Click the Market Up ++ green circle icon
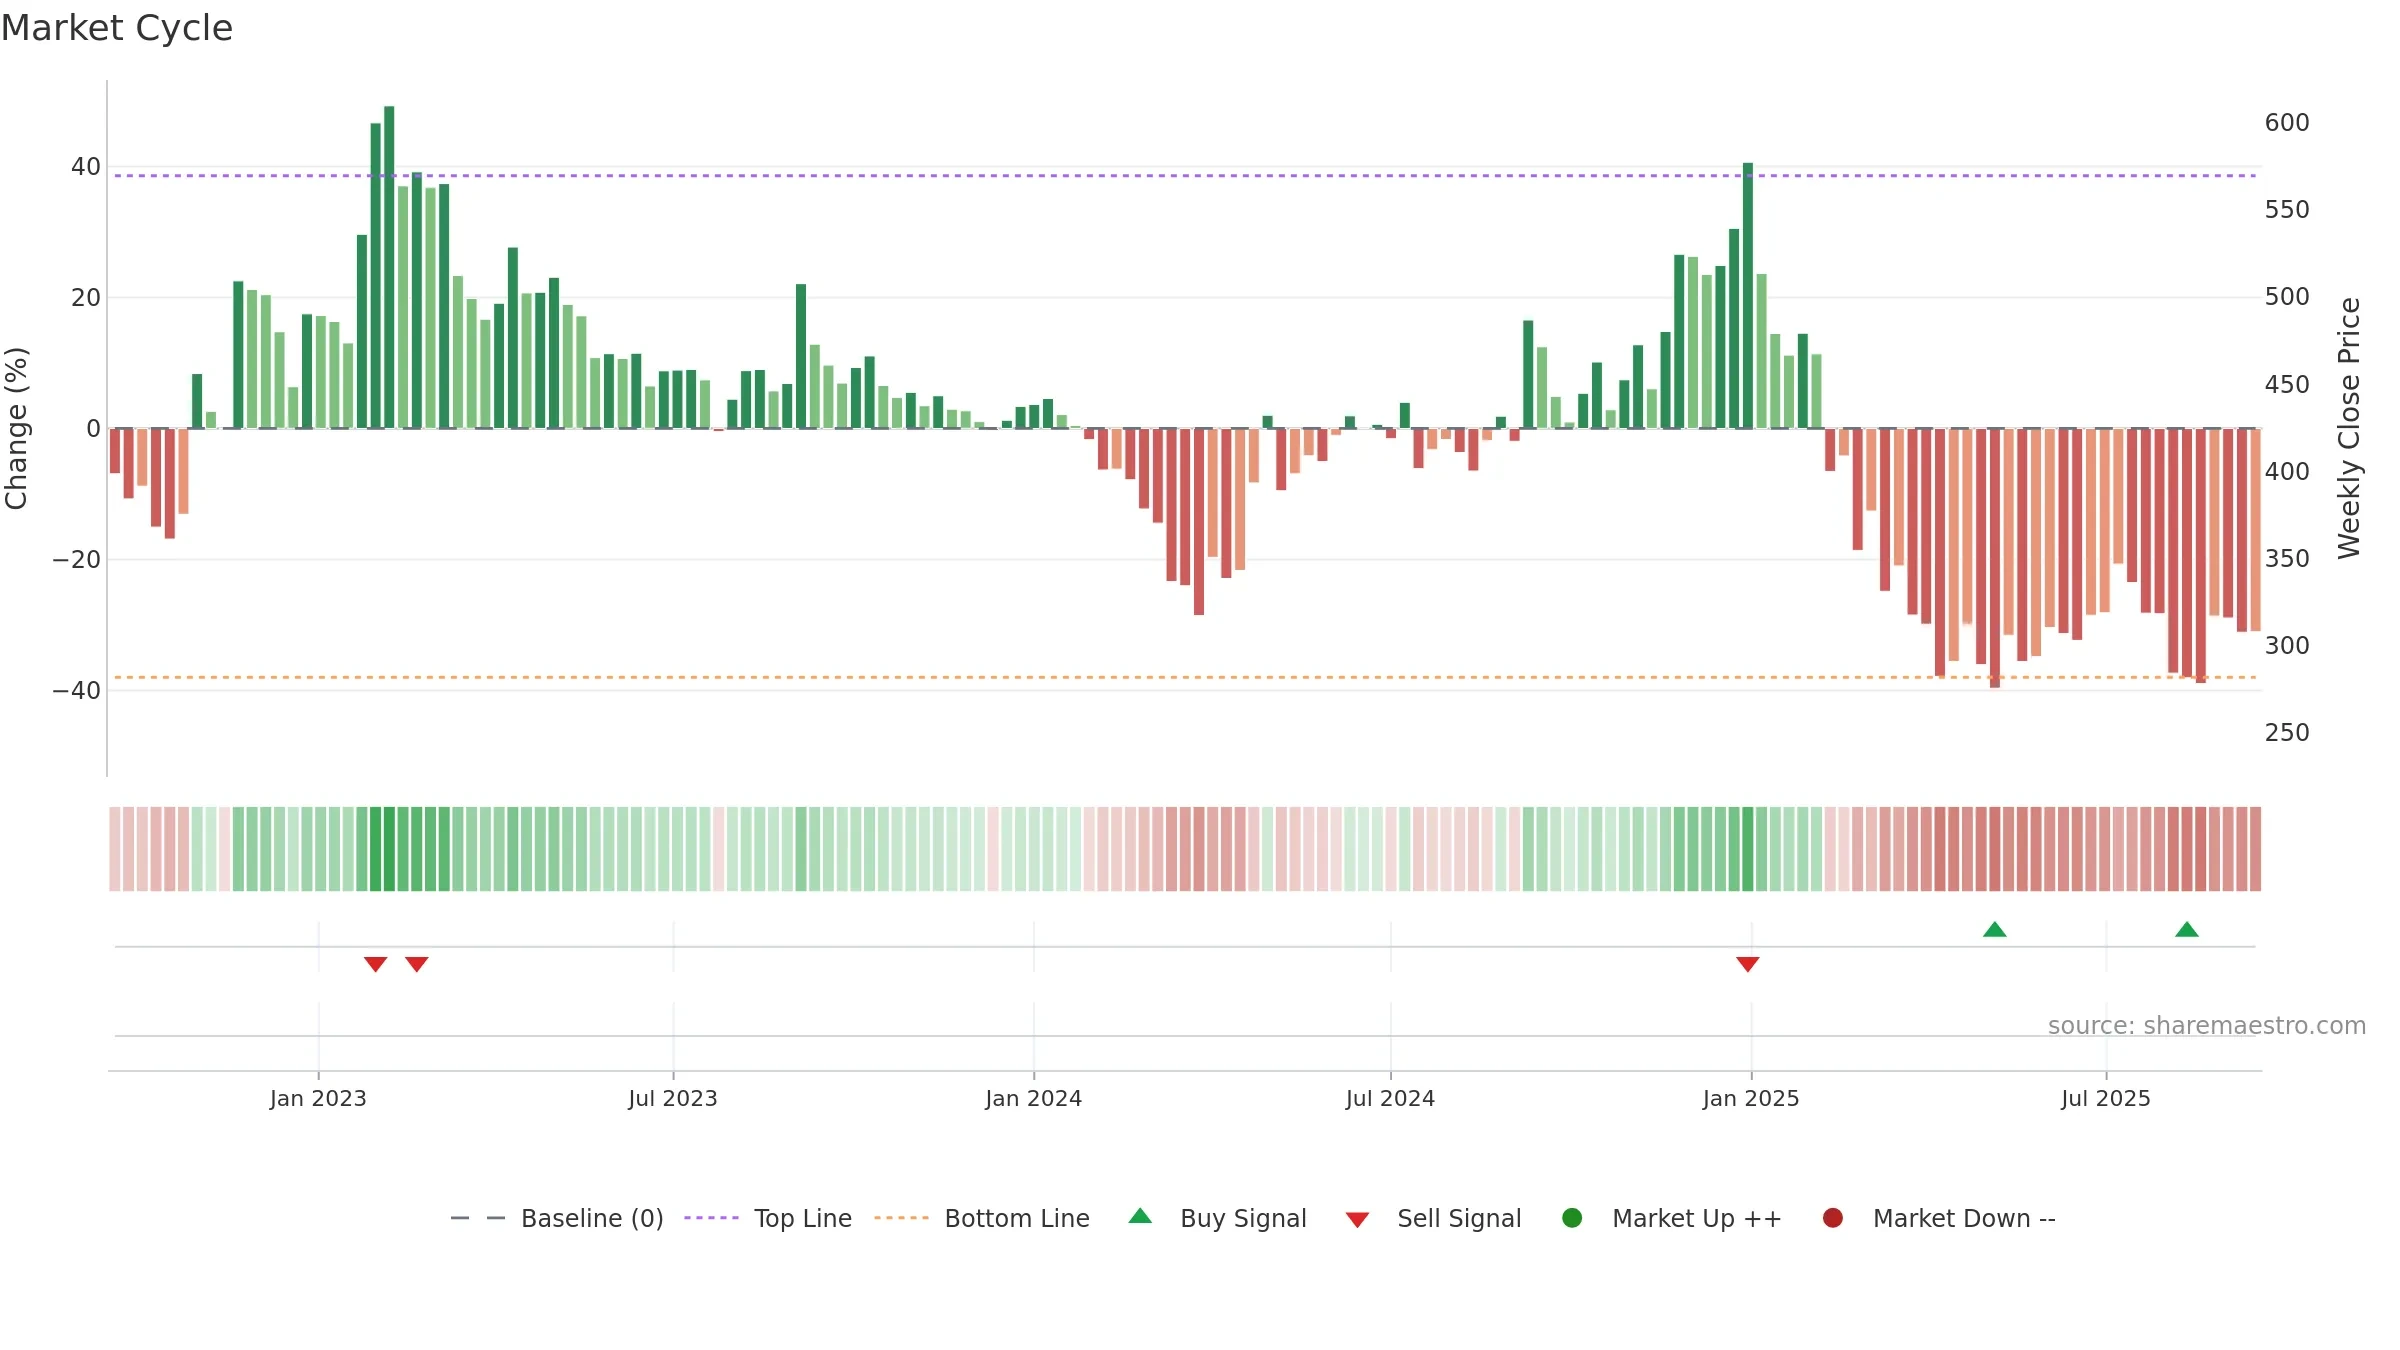2400x1350 pixels. [1572, 1218]
